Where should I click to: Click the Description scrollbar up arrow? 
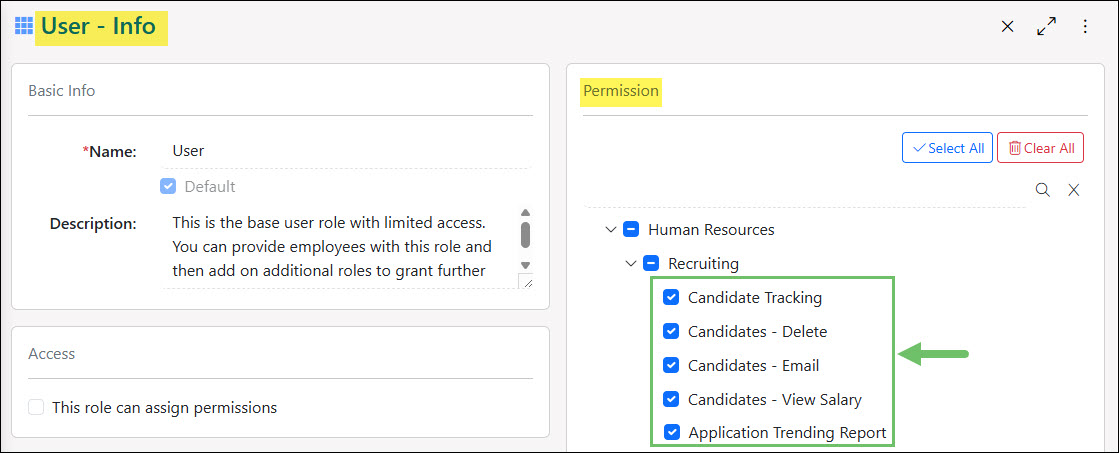(x=525, y=213)
